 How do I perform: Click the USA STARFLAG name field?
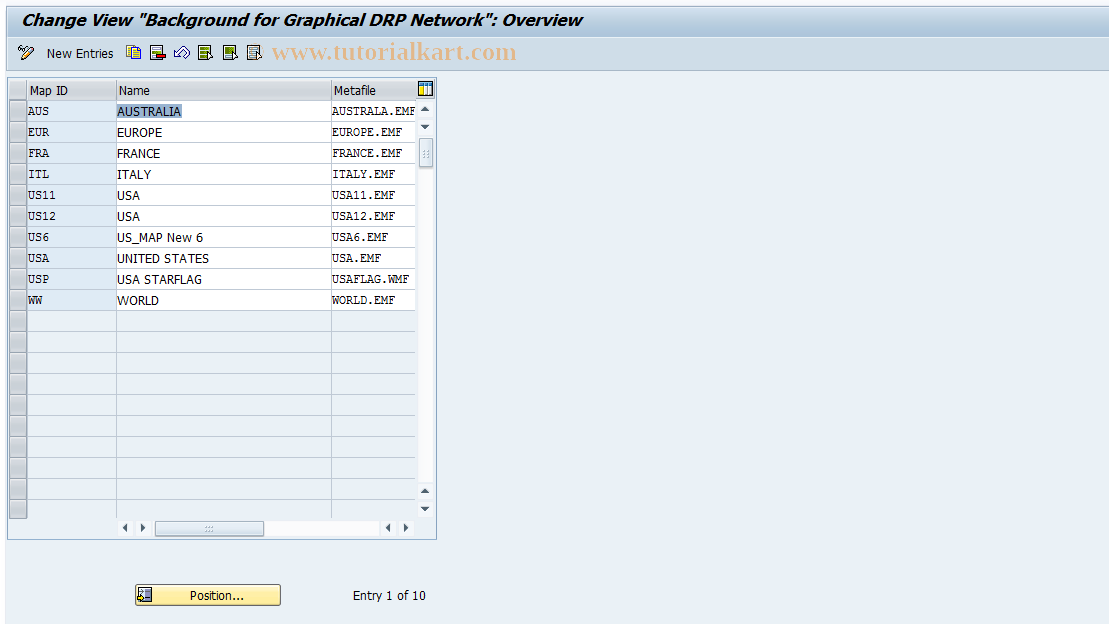[223, 279]
